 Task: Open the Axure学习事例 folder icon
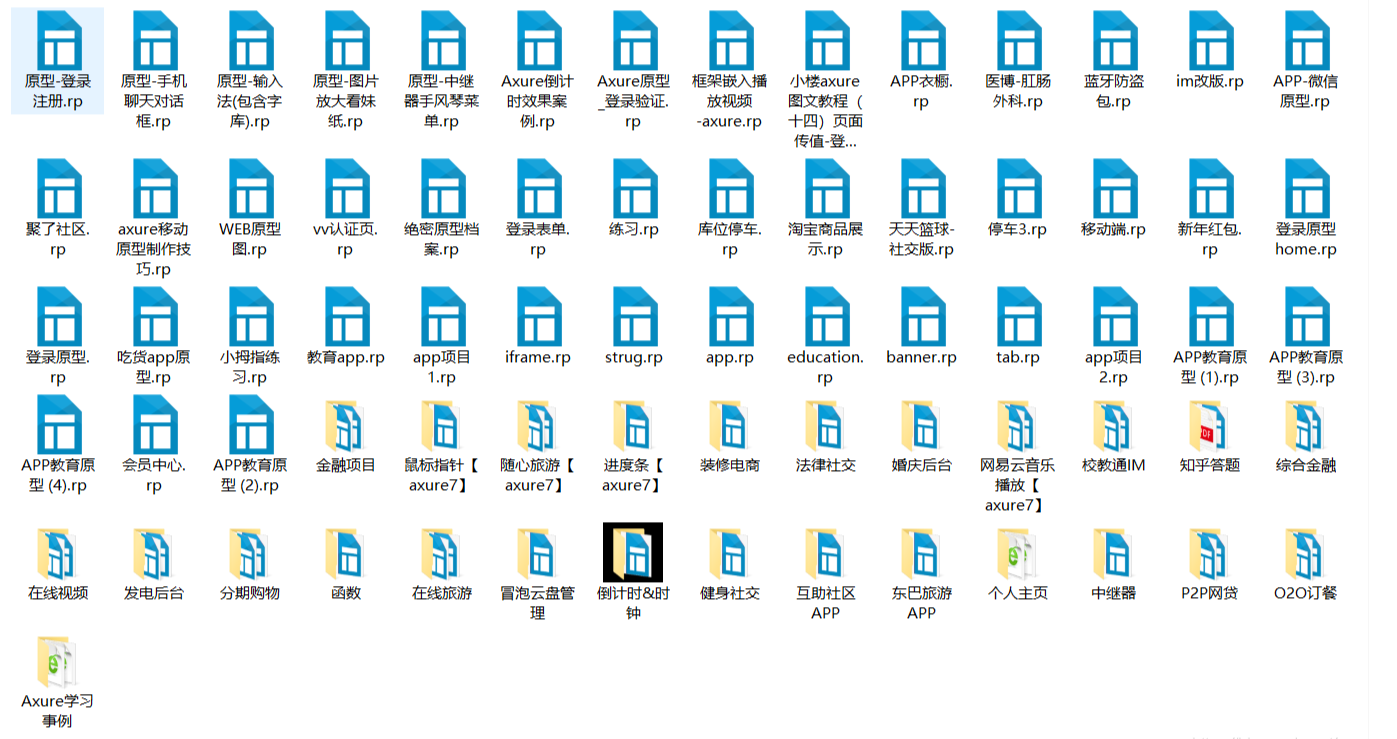(58, 662)
